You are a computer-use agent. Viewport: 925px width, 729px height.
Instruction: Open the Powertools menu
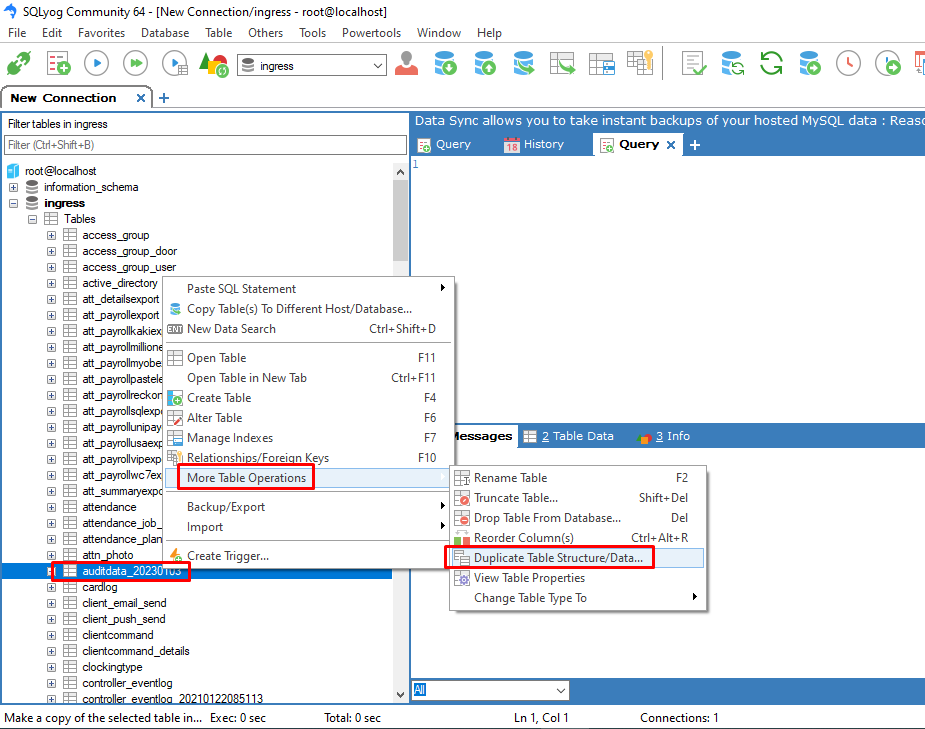click(x=371, y=33)
